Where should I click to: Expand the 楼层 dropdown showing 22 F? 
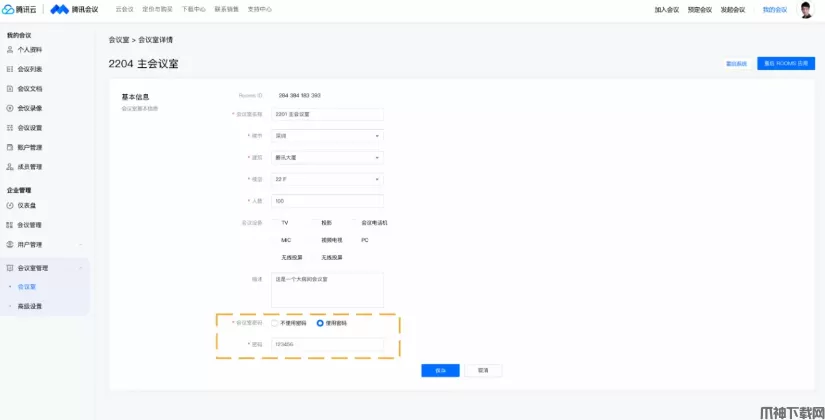coord(327,179)
